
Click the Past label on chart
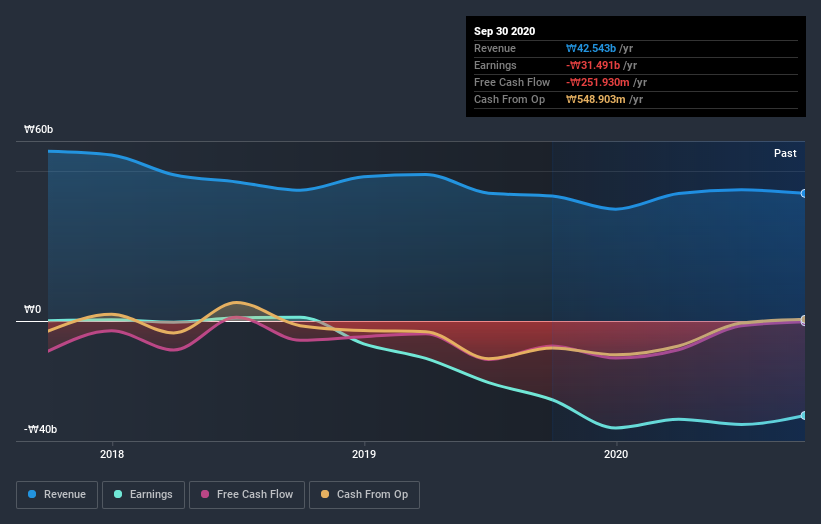785,153
